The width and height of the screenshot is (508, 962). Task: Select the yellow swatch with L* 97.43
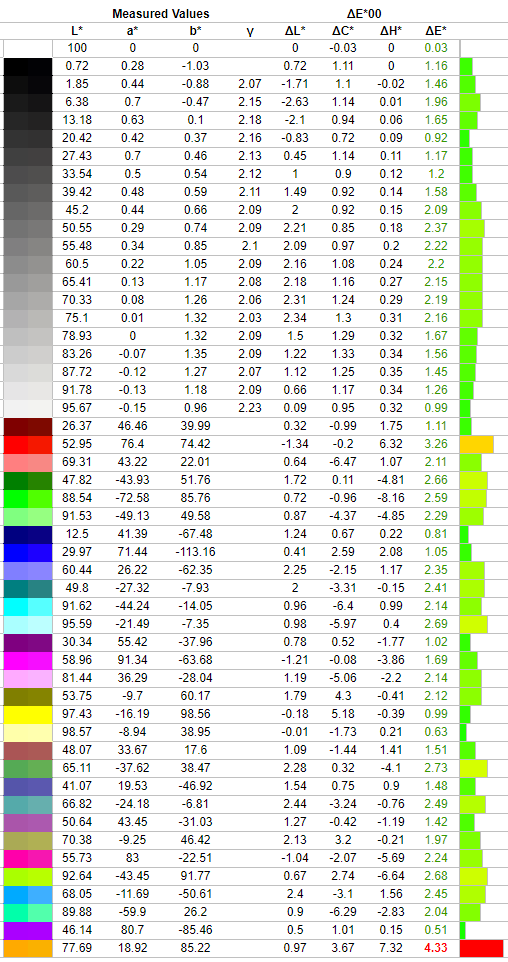[28, 714]
